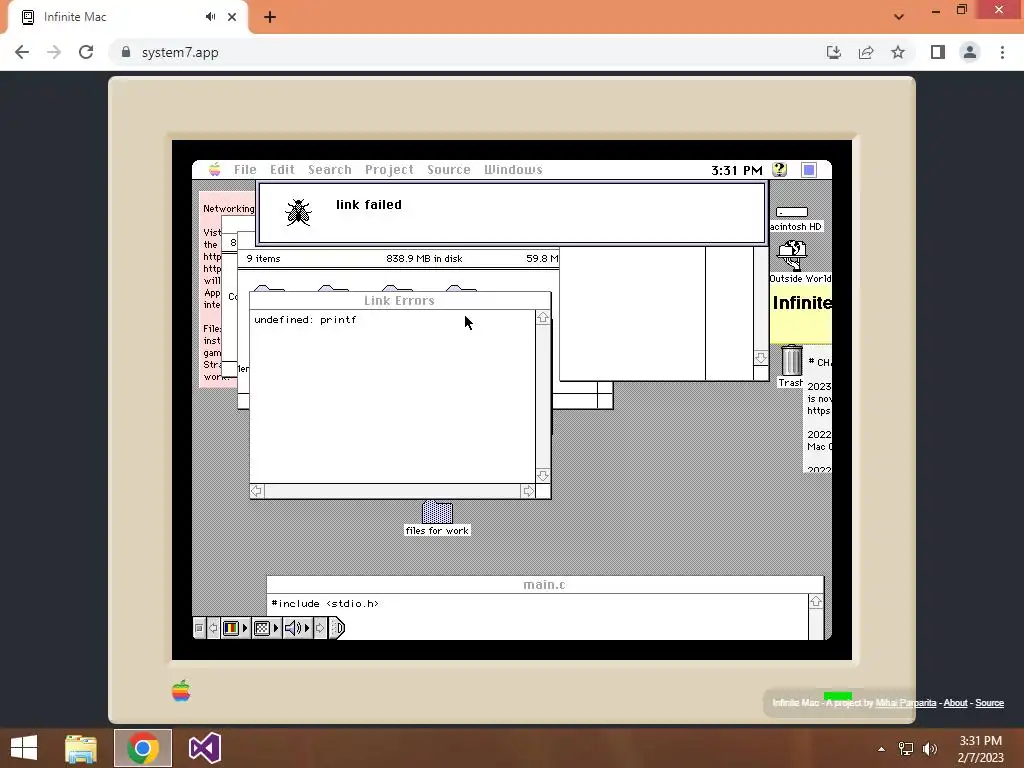Viewport: 1024px width, 768px height.
Task: Open the File menu
Action: 245,170
